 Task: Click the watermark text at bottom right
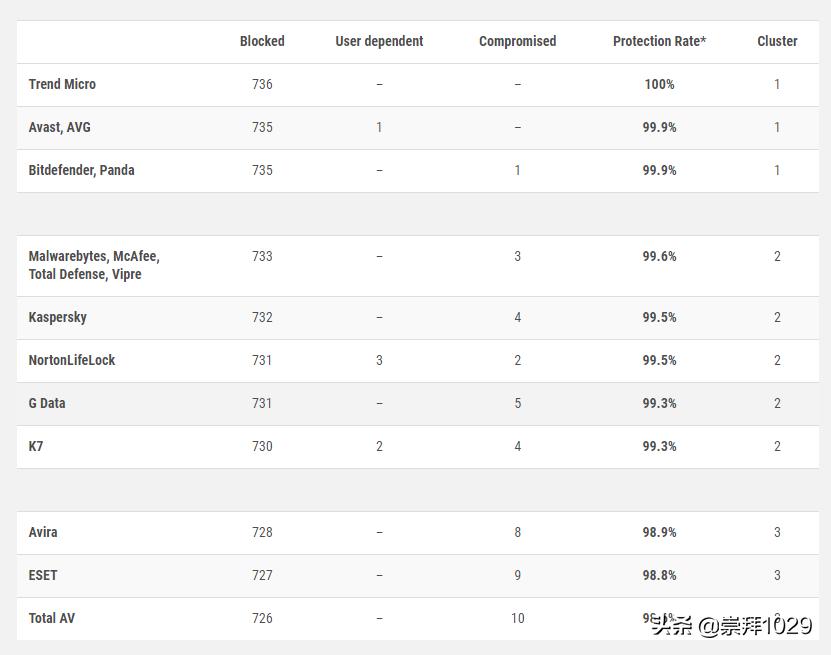[x=731, y=627]
